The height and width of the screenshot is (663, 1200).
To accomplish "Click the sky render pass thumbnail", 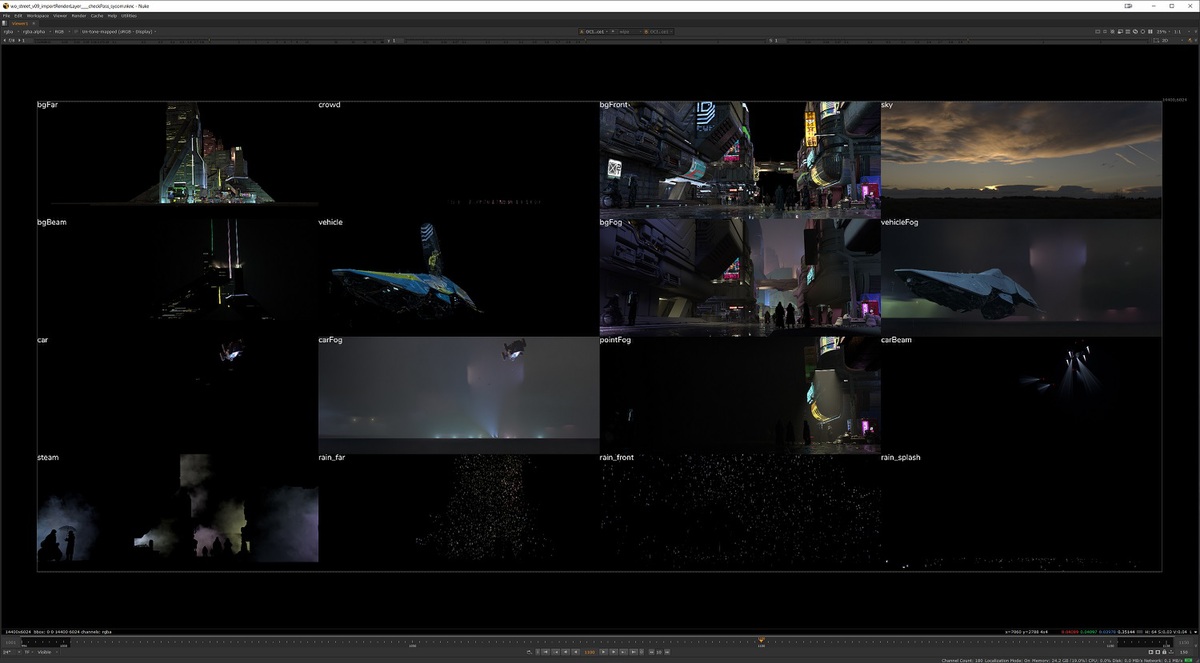I will tap(1021, 159).
